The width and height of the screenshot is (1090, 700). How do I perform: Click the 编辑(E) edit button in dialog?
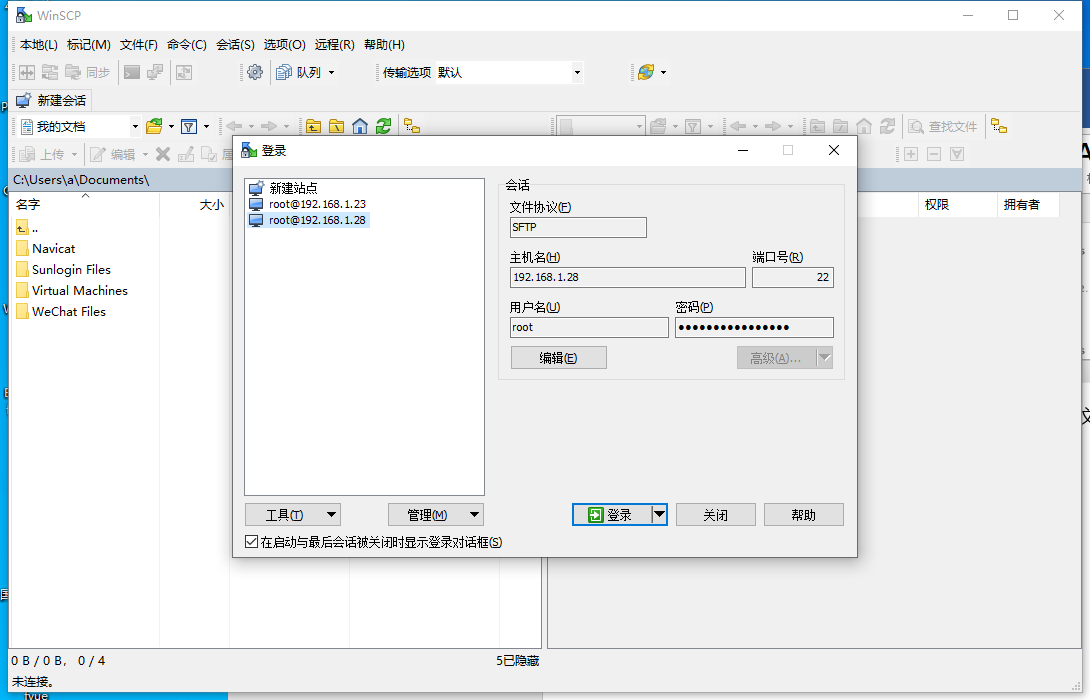[x=558, y=358]
